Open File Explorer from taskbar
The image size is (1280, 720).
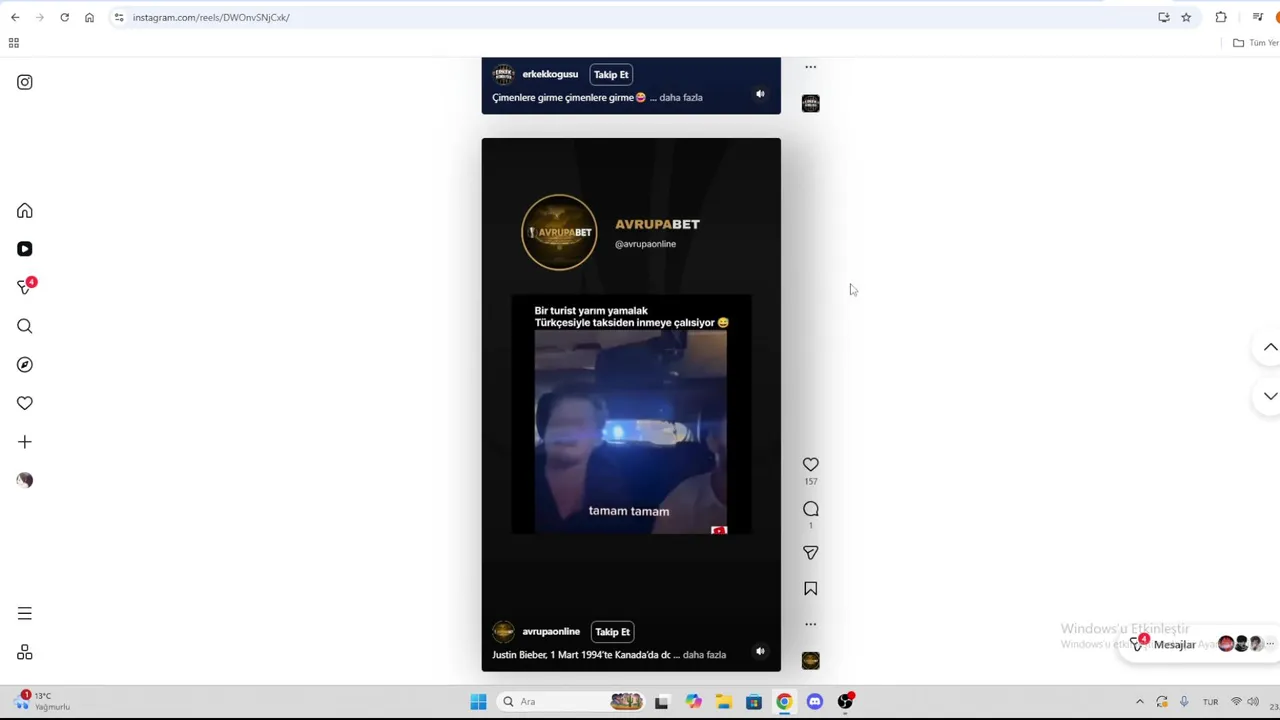pos(723,702)
